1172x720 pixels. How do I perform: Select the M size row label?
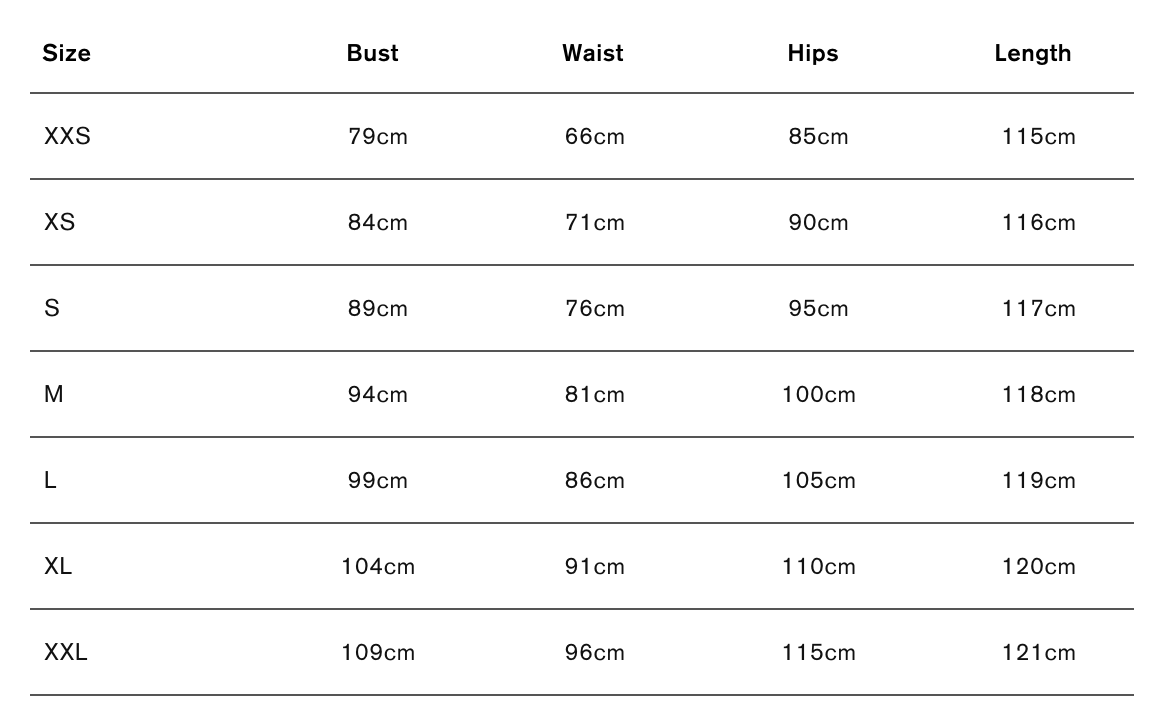click(x=54, y=395)
